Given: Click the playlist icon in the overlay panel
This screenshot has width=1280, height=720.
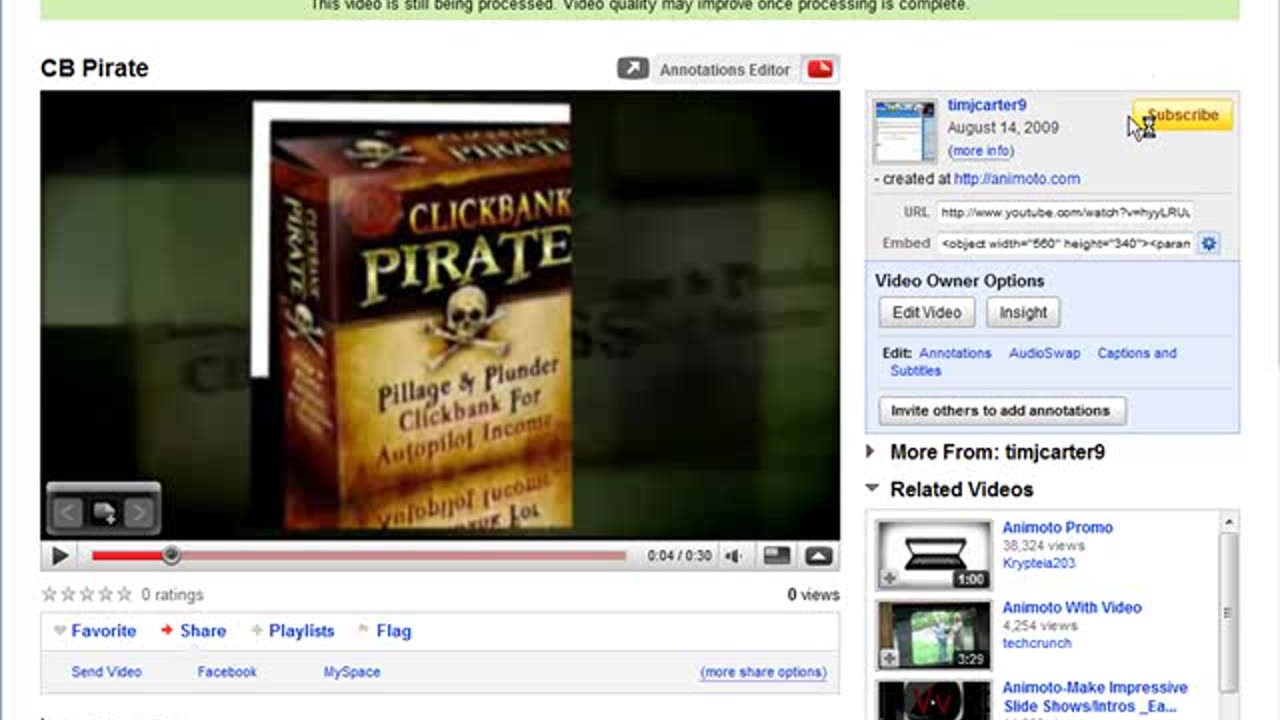Looking at the screenshot, I should (104, 514).
